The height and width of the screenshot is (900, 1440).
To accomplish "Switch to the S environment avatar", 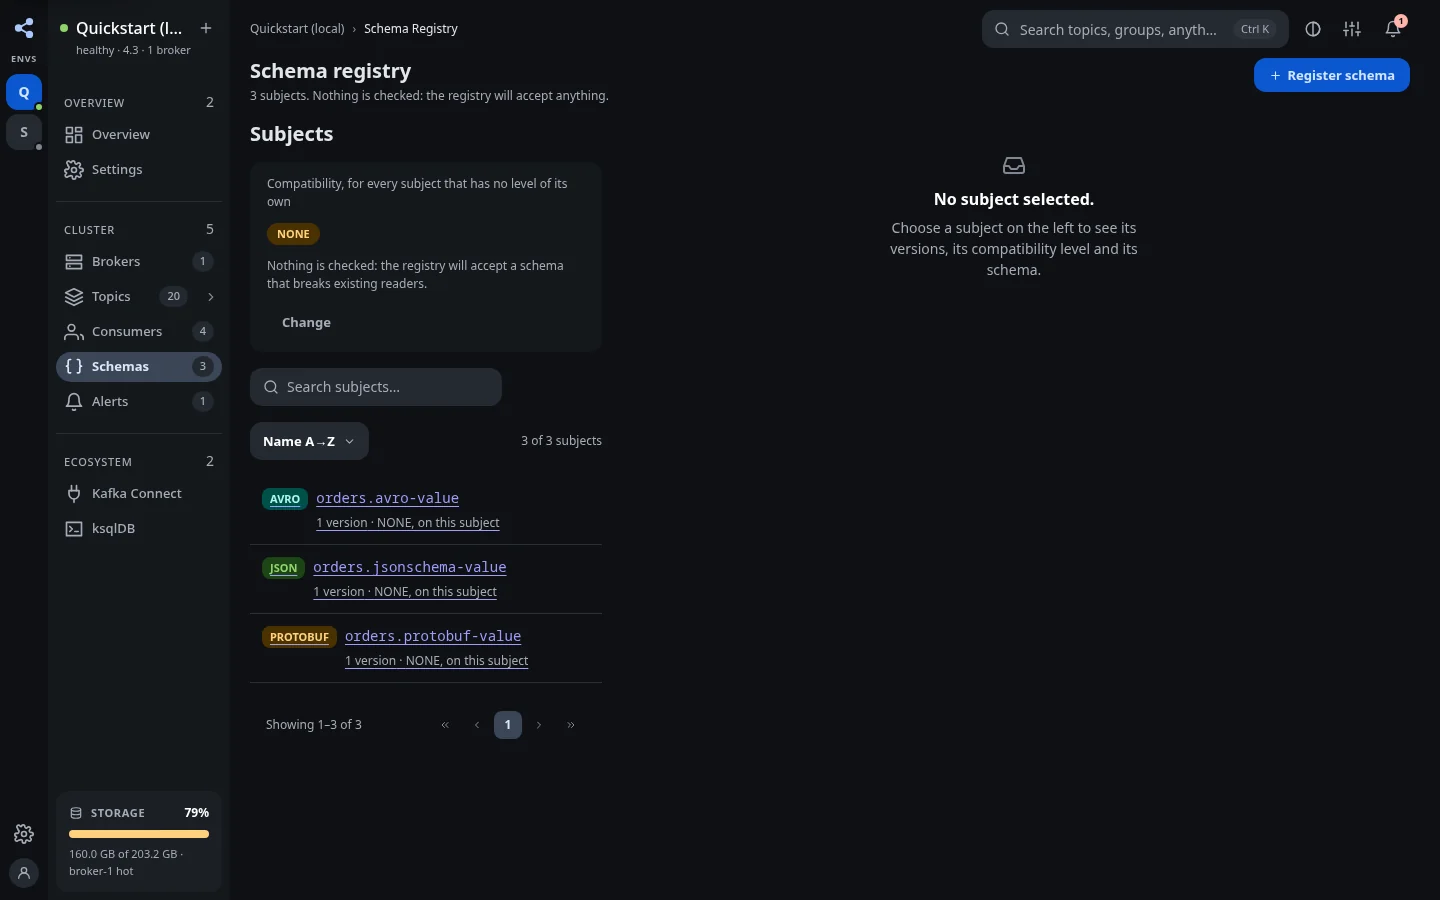I will [24, 132].
